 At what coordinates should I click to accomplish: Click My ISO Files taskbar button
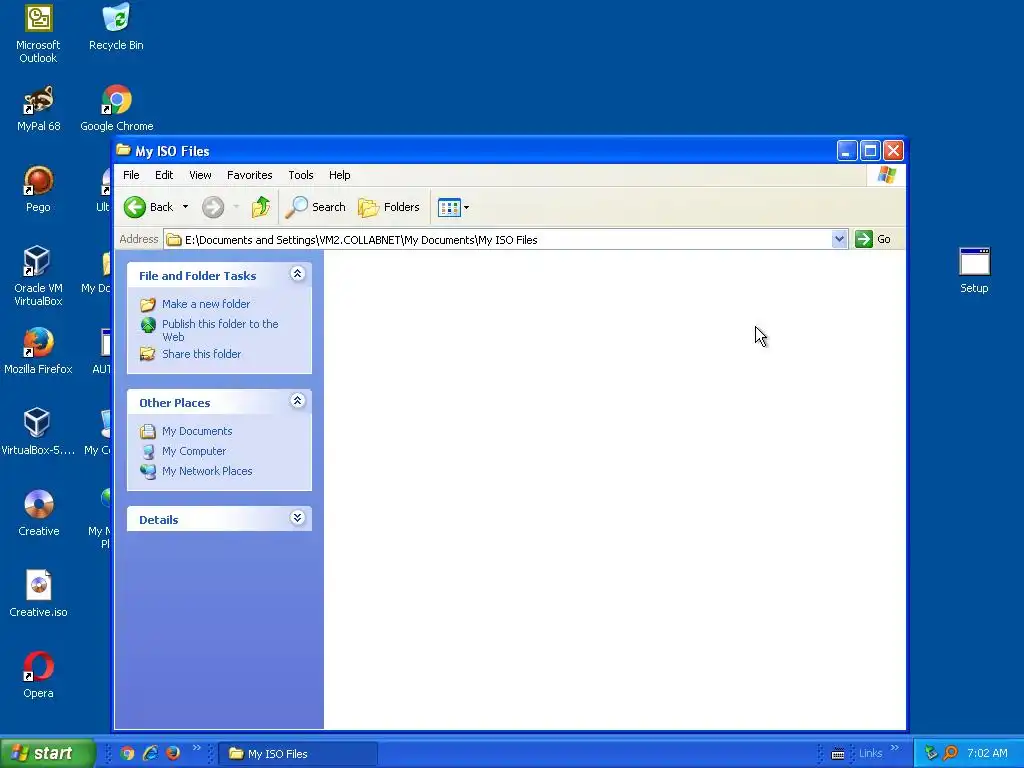pos(297,754)
